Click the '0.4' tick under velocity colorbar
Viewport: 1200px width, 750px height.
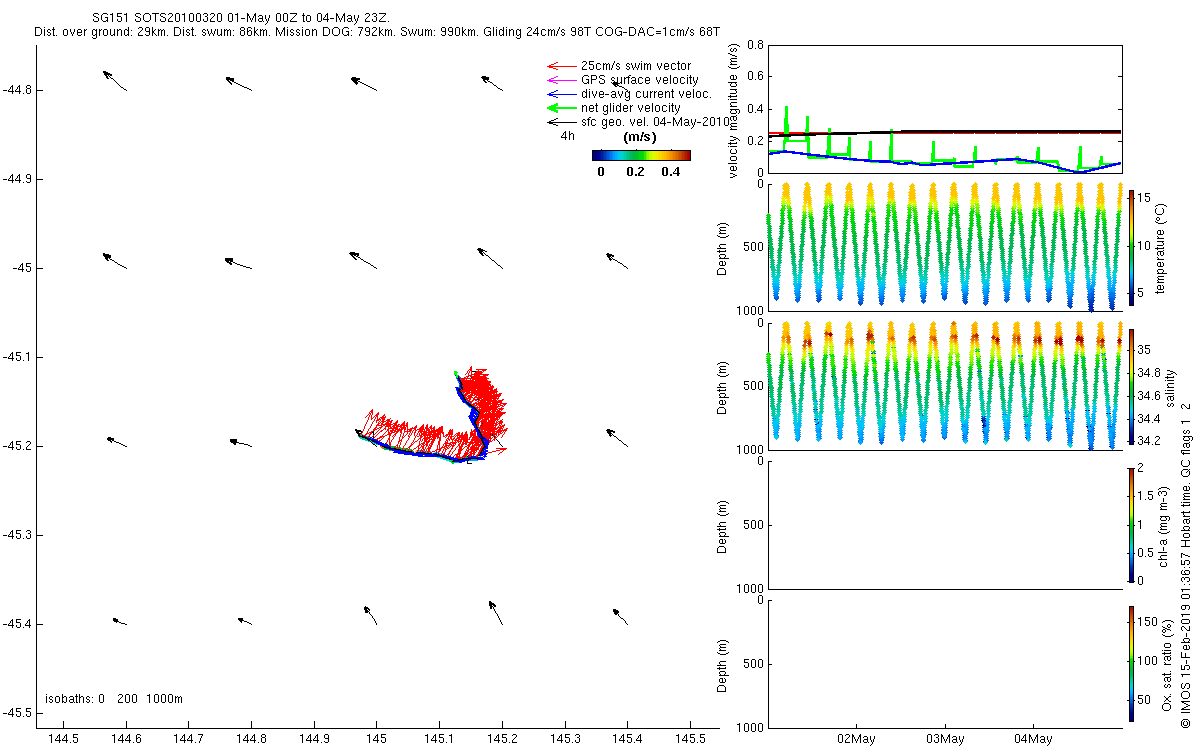pyautogui.click(x=672, y=172)
